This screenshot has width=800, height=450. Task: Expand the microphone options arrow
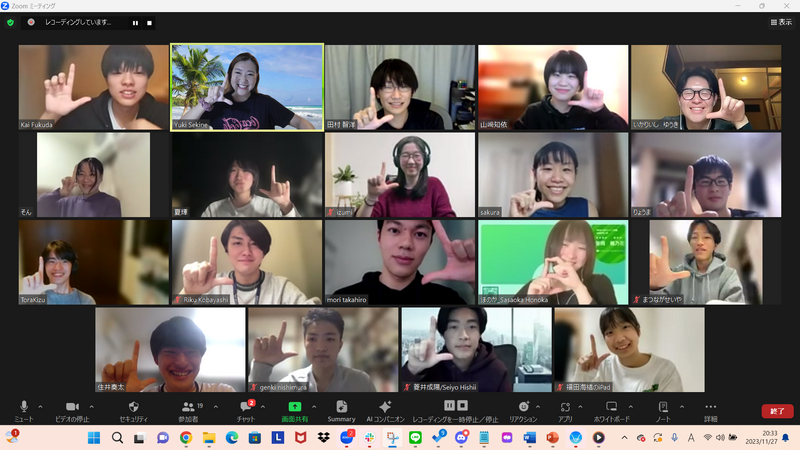40,406
